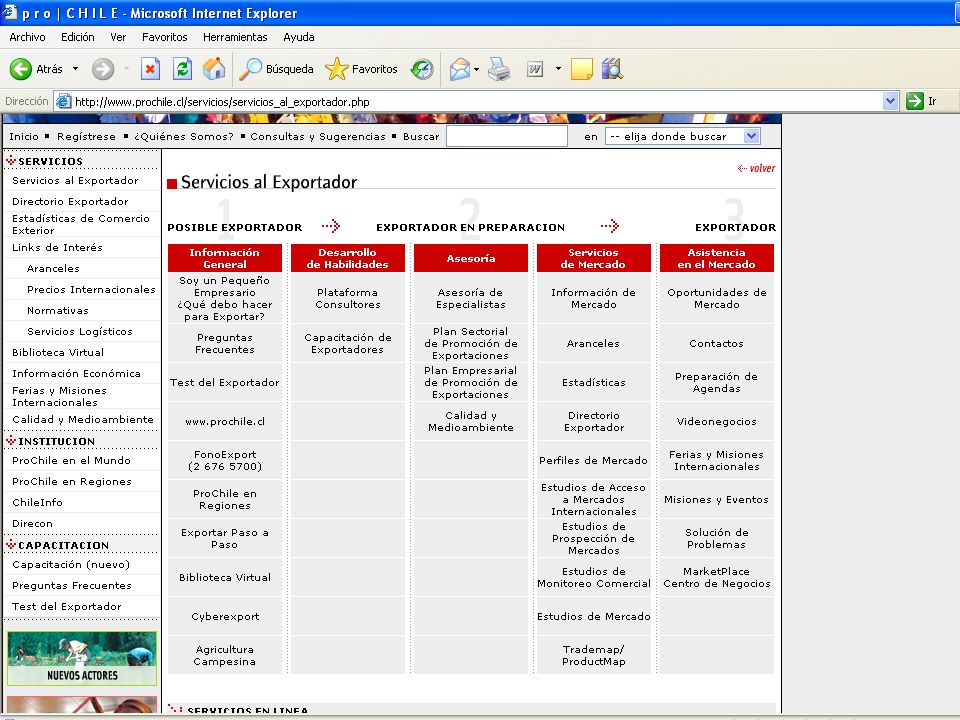
Task: Open Trademap/ProductMap
Action: (x=593, y=655)
